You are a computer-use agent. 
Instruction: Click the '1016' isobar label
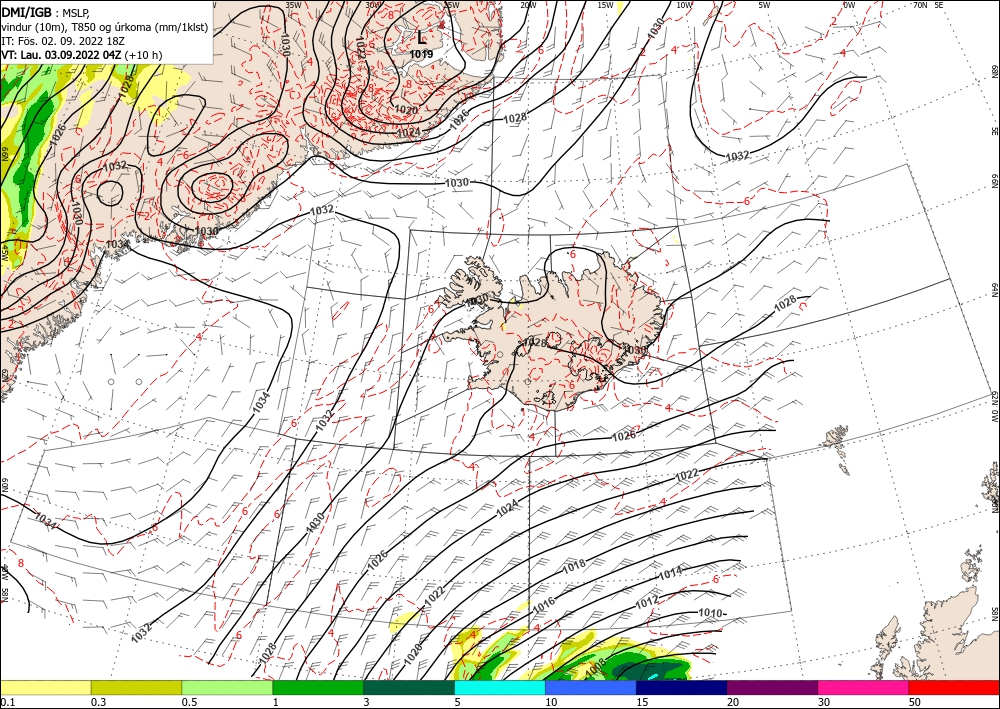tap(543, 603)
